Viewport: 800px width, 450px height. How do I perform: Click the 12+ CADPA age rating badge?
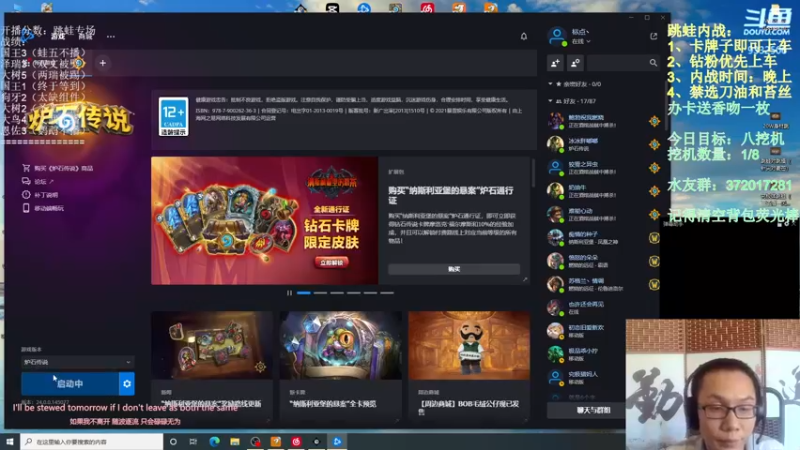[x=173, y=116]
